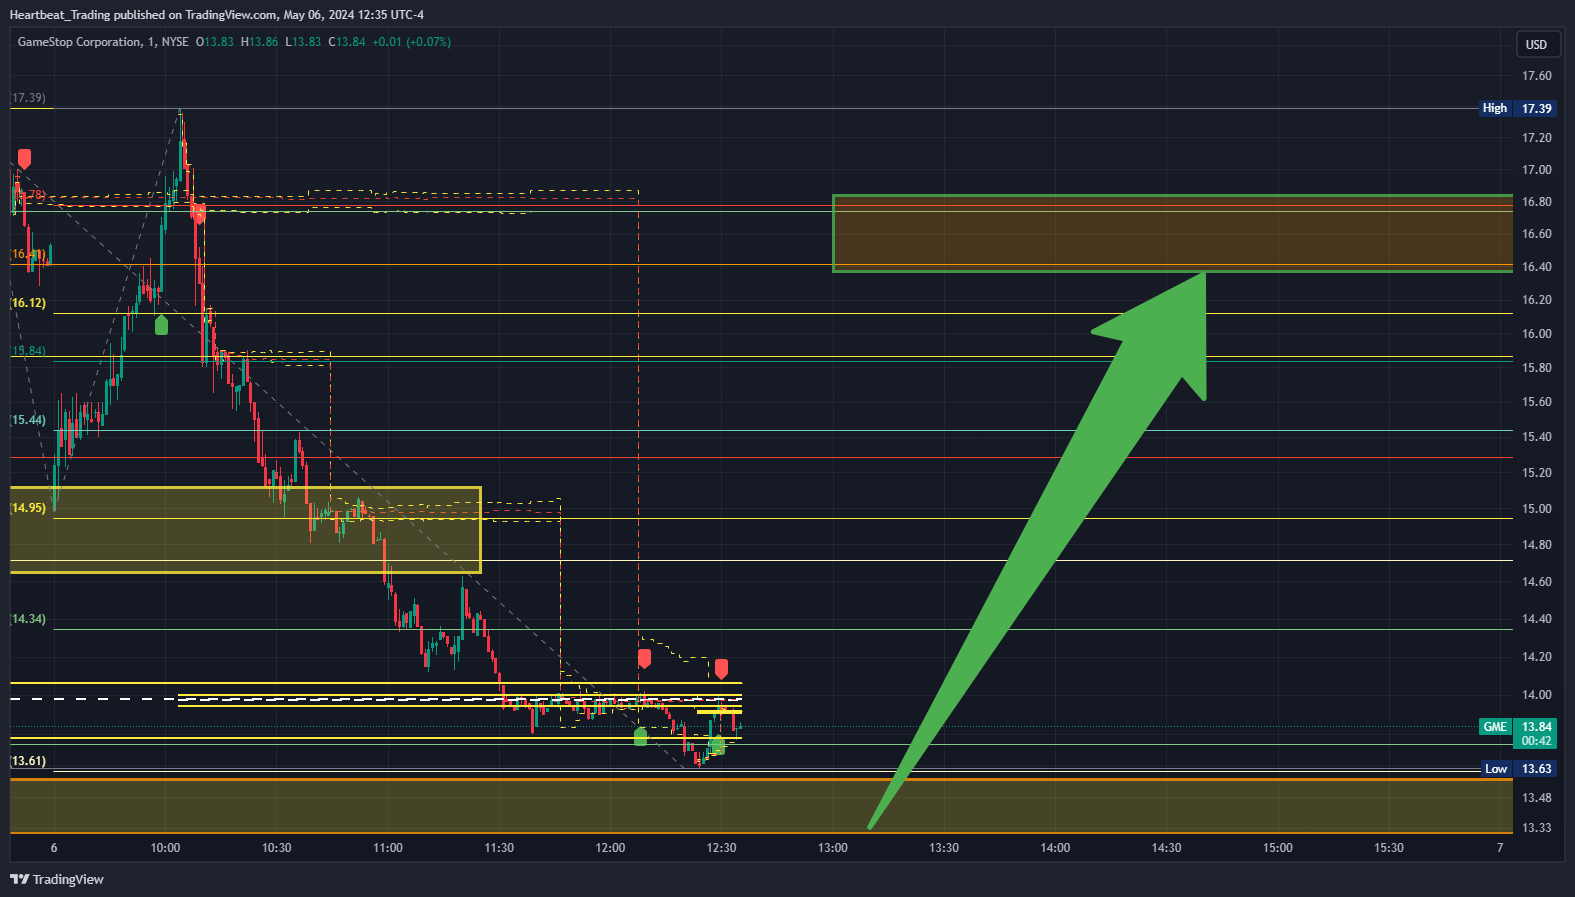Click the red marker beside the 16.78 label
Screen dimensions: 1575x897
tap(24, 159)
